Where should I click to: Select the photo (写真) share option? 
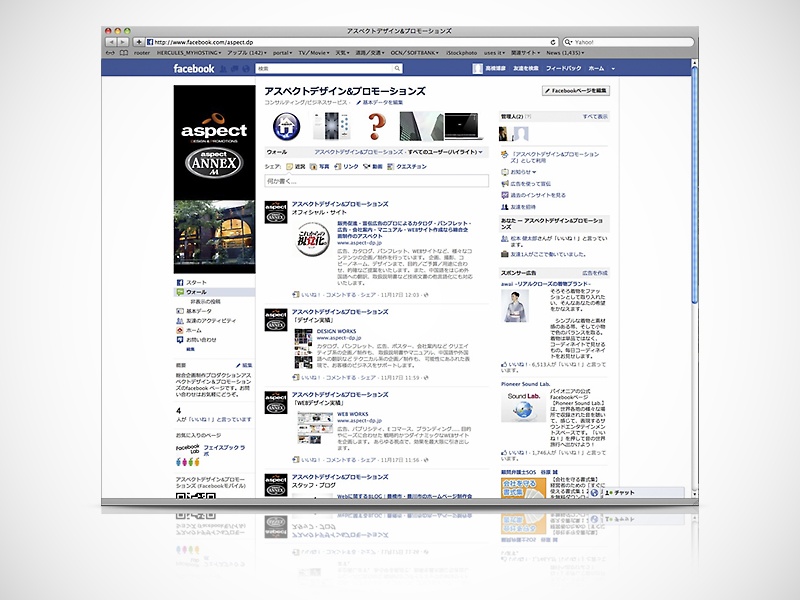tap(319, 166)
